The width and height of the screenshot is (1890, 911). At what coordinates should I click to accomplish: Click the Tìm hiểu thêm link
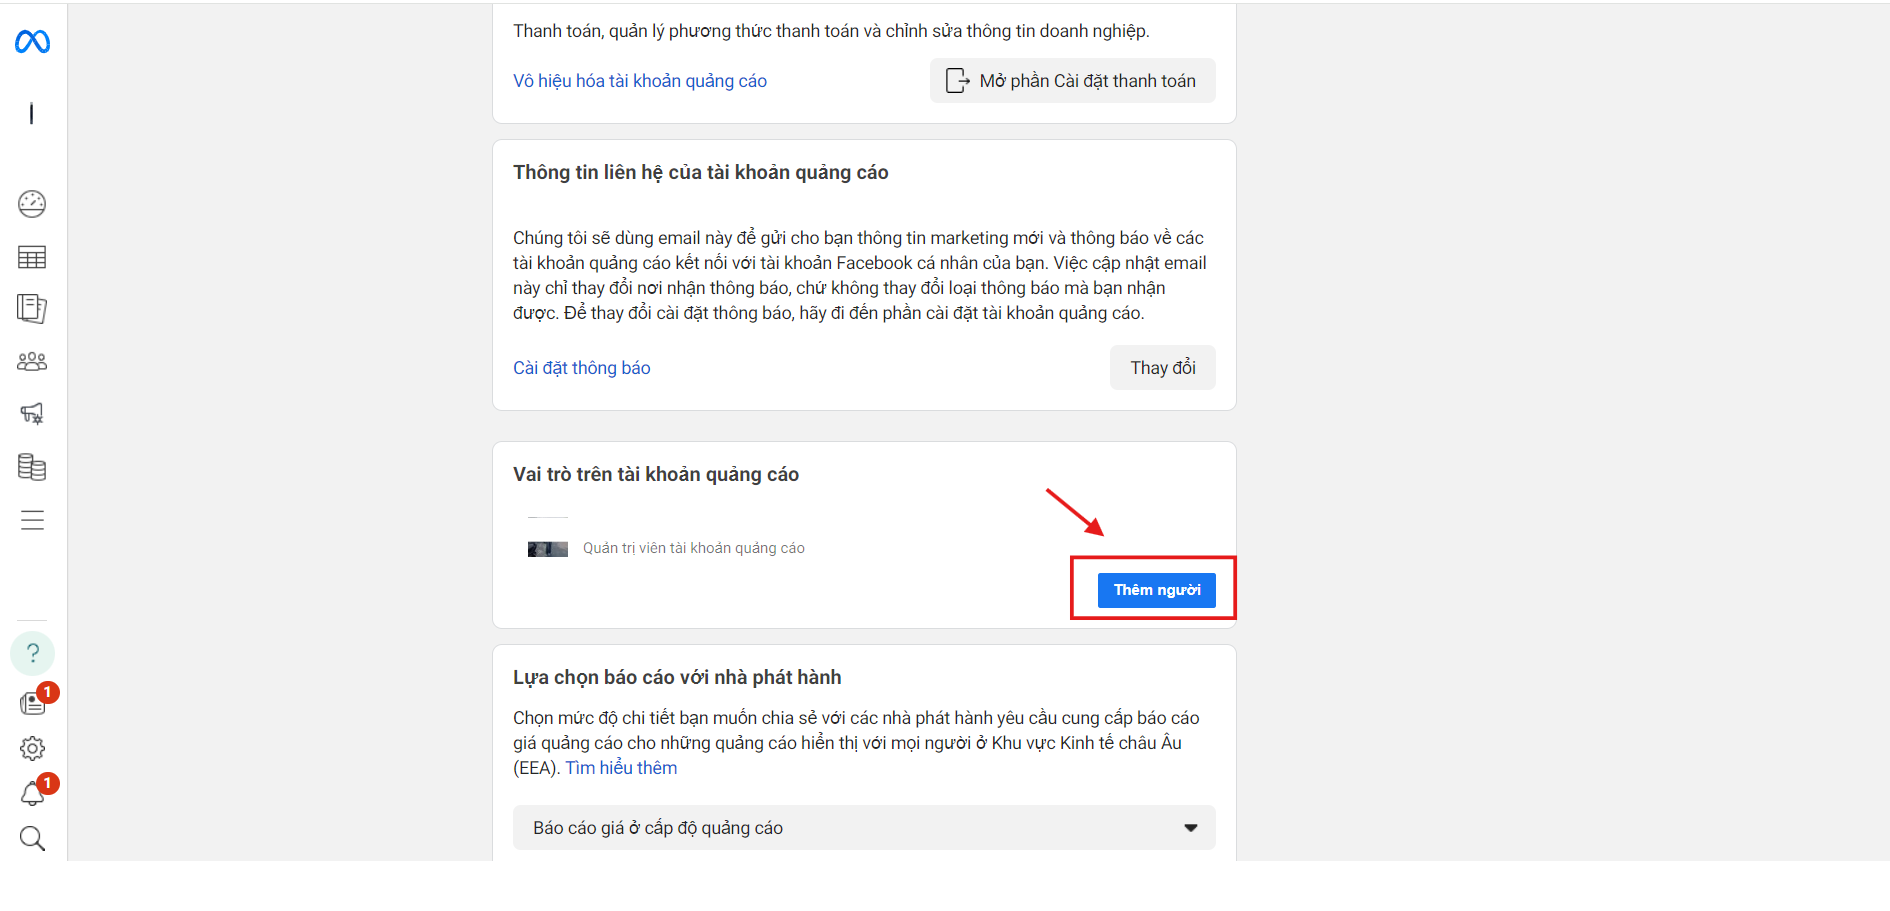coord(621,768)
